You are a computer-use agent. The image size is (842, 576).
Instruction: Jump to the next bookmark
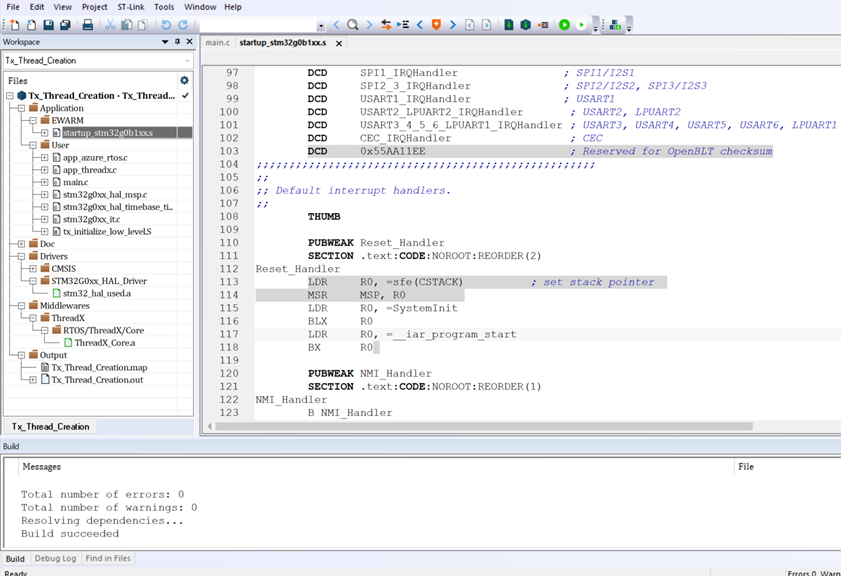coord(453,25)
